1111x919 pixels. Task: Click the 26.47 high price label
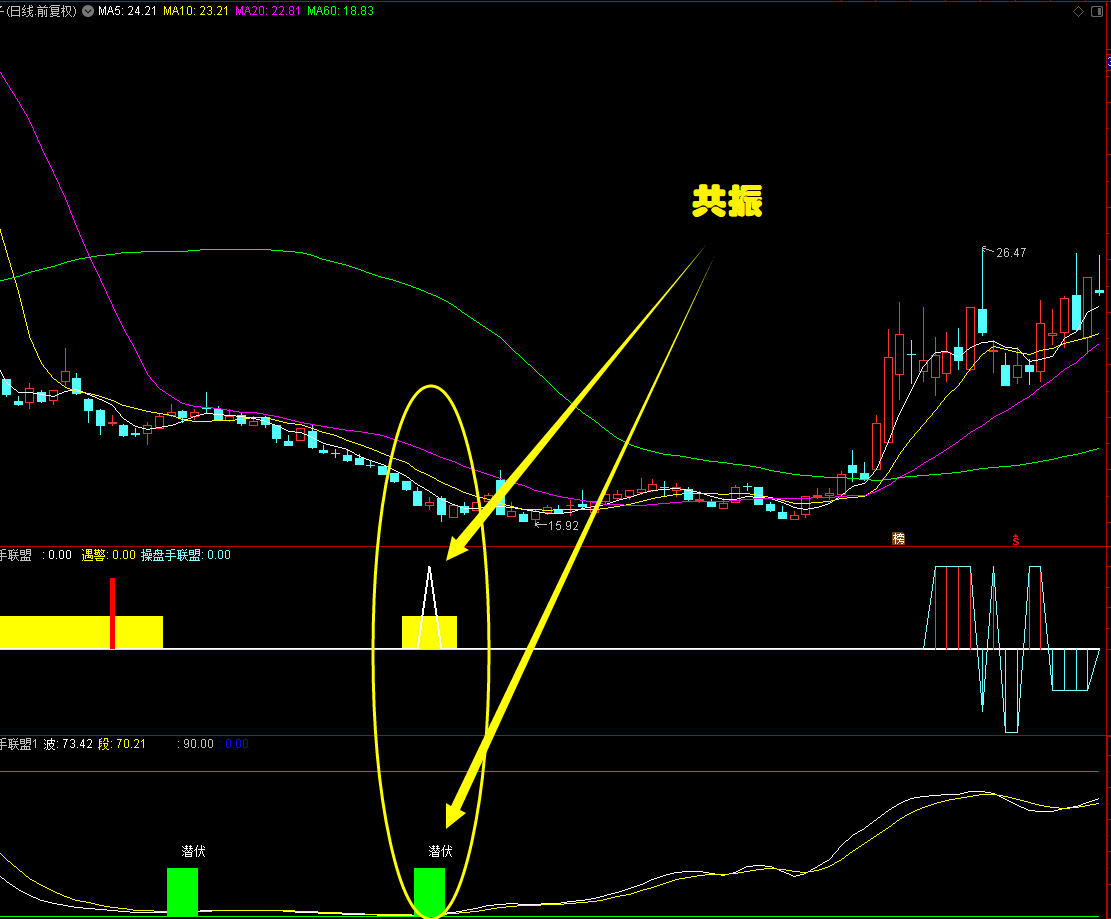pyautogui.click(x=1010, y=253)
